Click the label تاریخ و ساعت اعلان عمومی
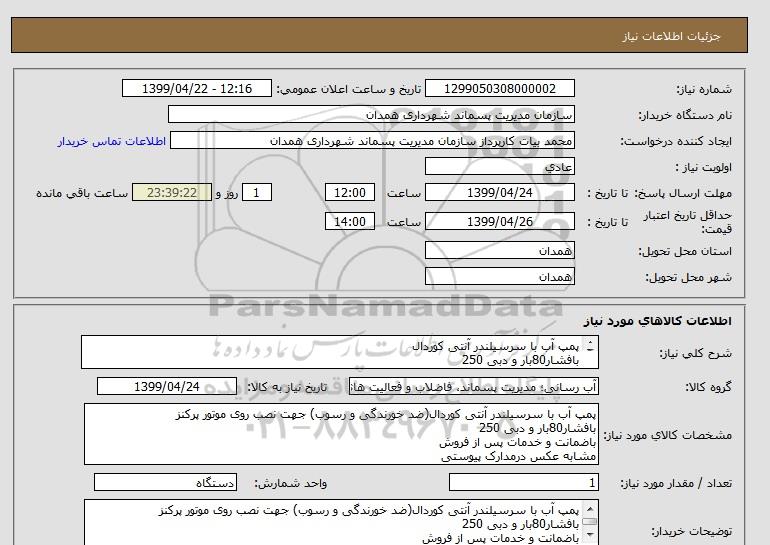The image size is (770, 545). [349, 89]
